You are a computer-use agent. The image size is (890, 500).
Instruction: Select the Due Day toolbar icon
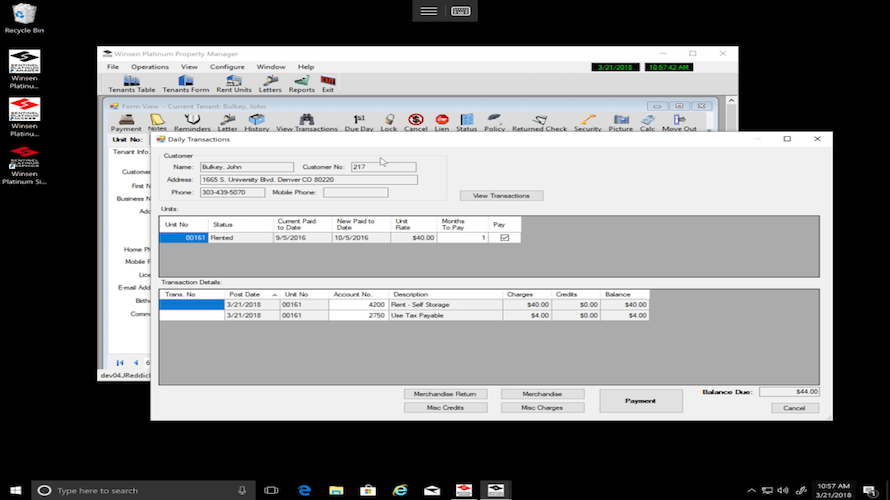point(359,123)
